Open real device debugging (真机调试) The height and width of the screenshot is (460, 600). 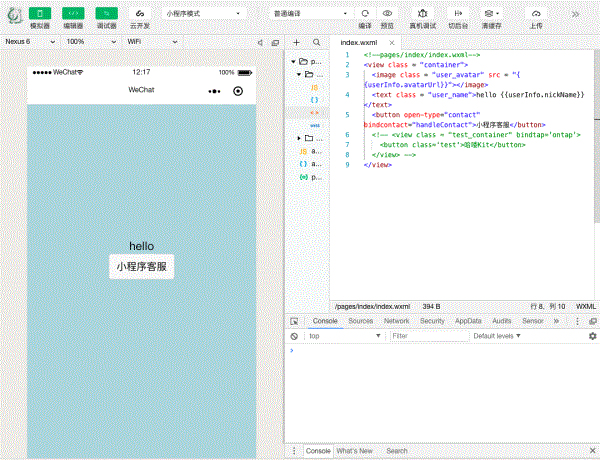tap(423, 14)
